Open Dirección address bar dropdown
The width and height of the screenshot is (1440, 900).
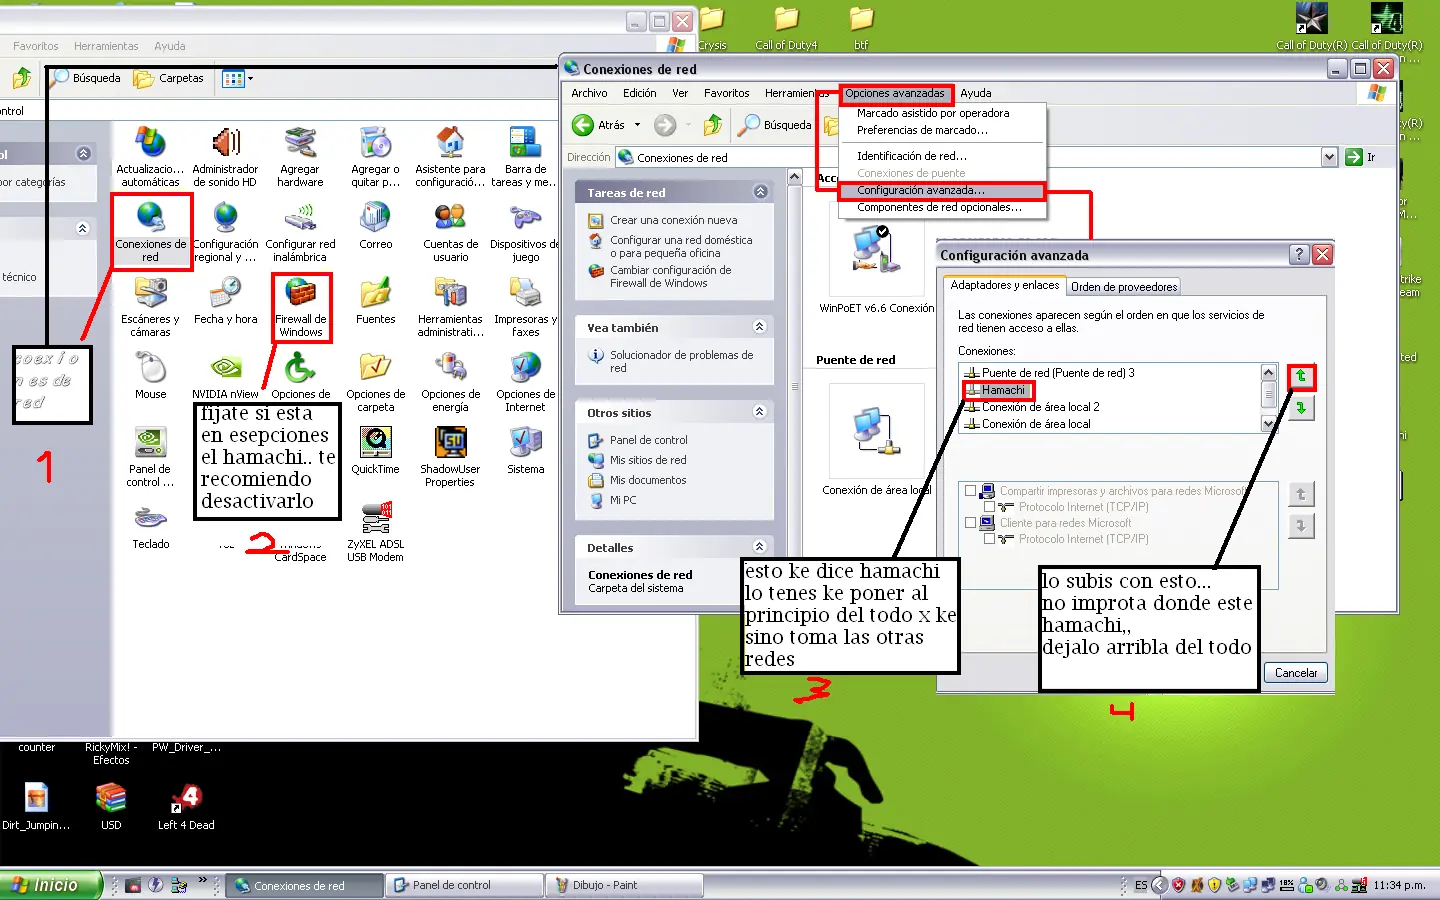[x=1329, y=157]
